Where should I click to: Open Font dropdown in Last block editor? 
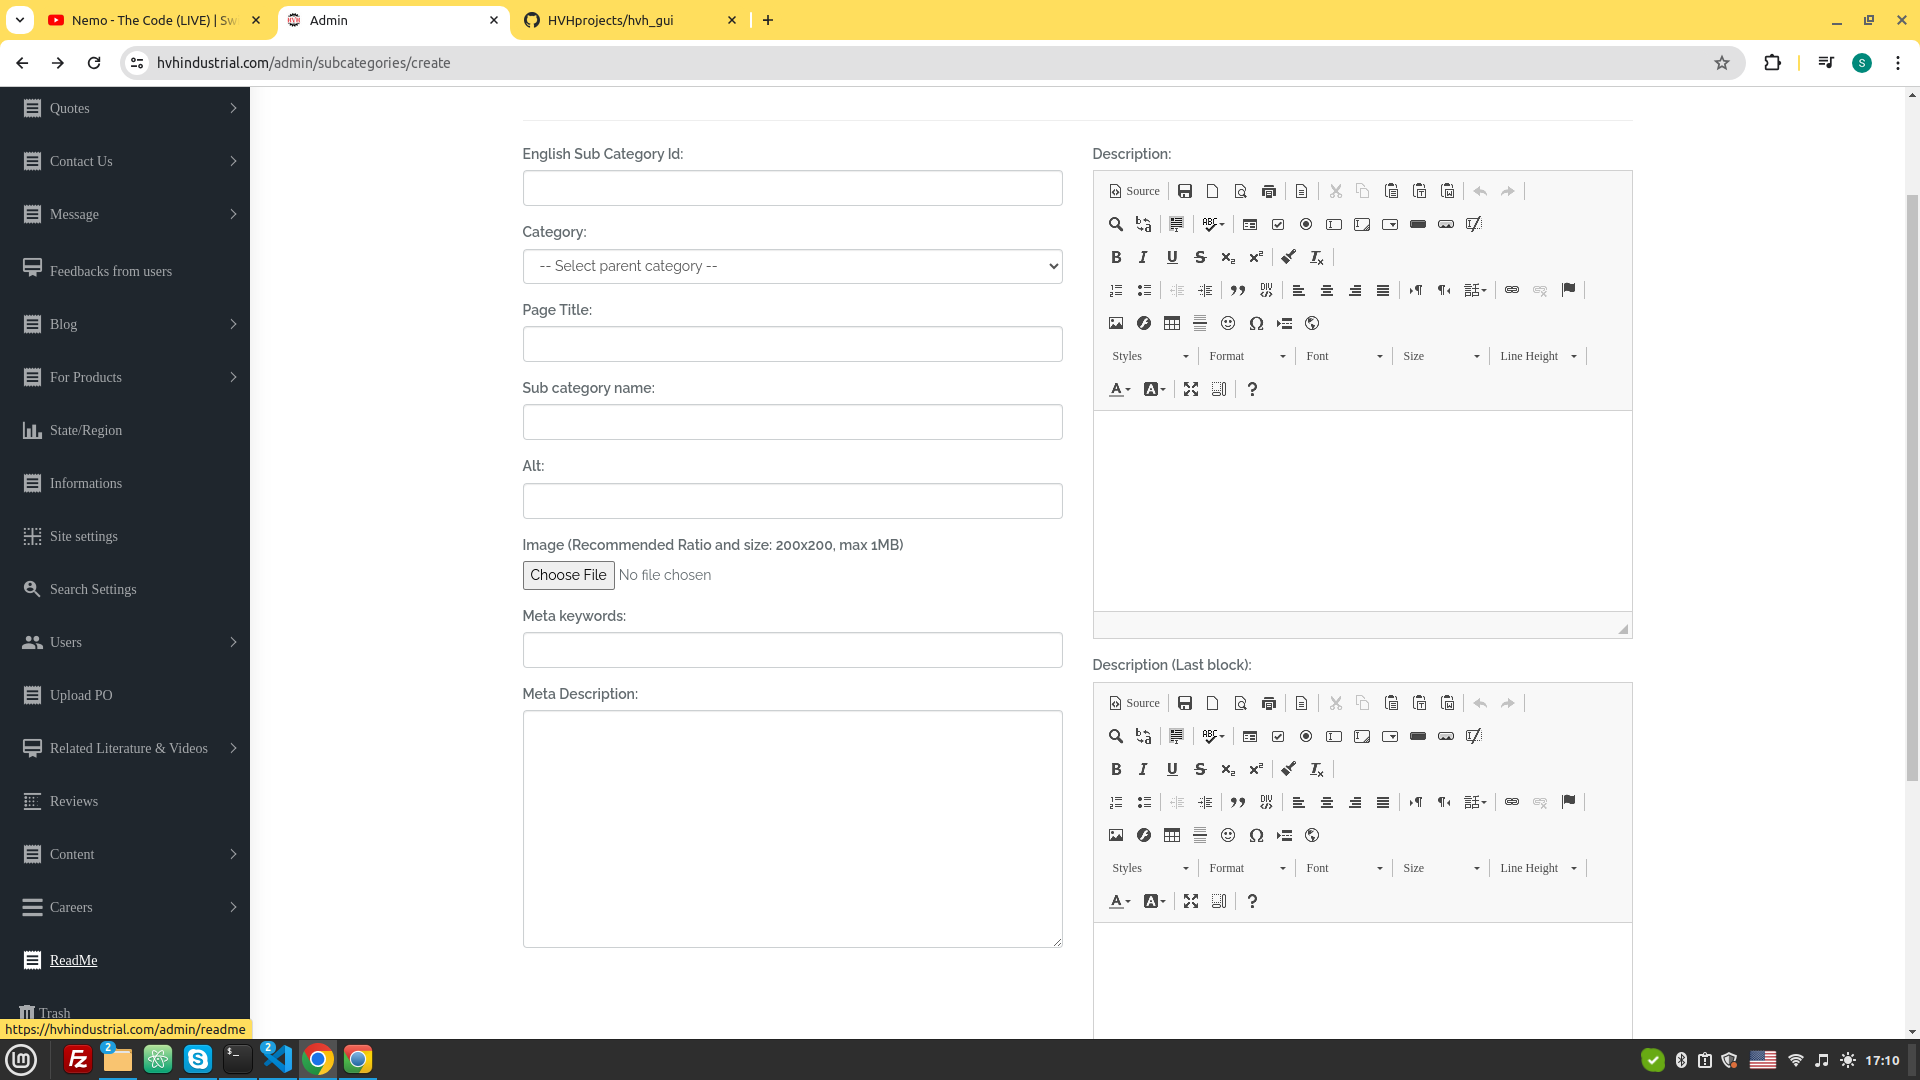point(1344,868)
